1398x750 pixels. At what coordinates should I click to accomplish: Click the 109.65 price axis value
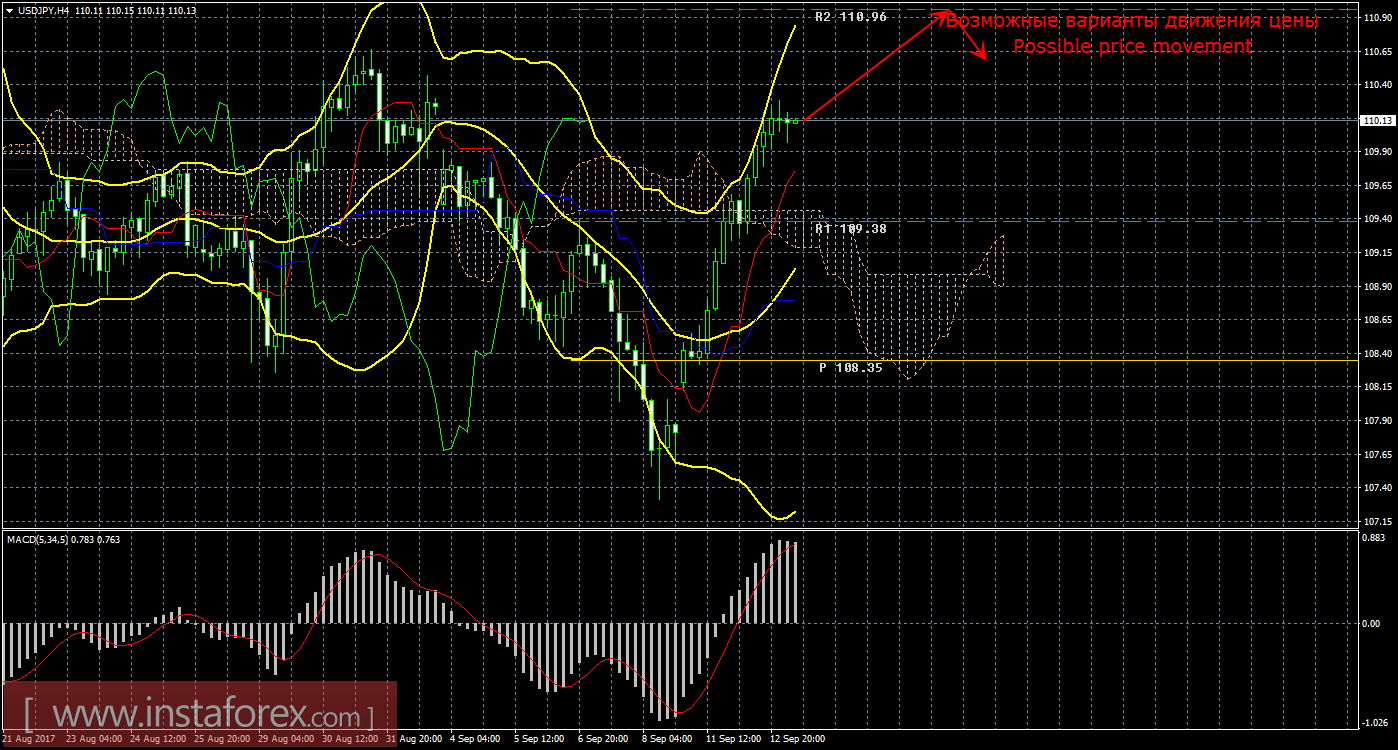click(x=1378, y=186)
